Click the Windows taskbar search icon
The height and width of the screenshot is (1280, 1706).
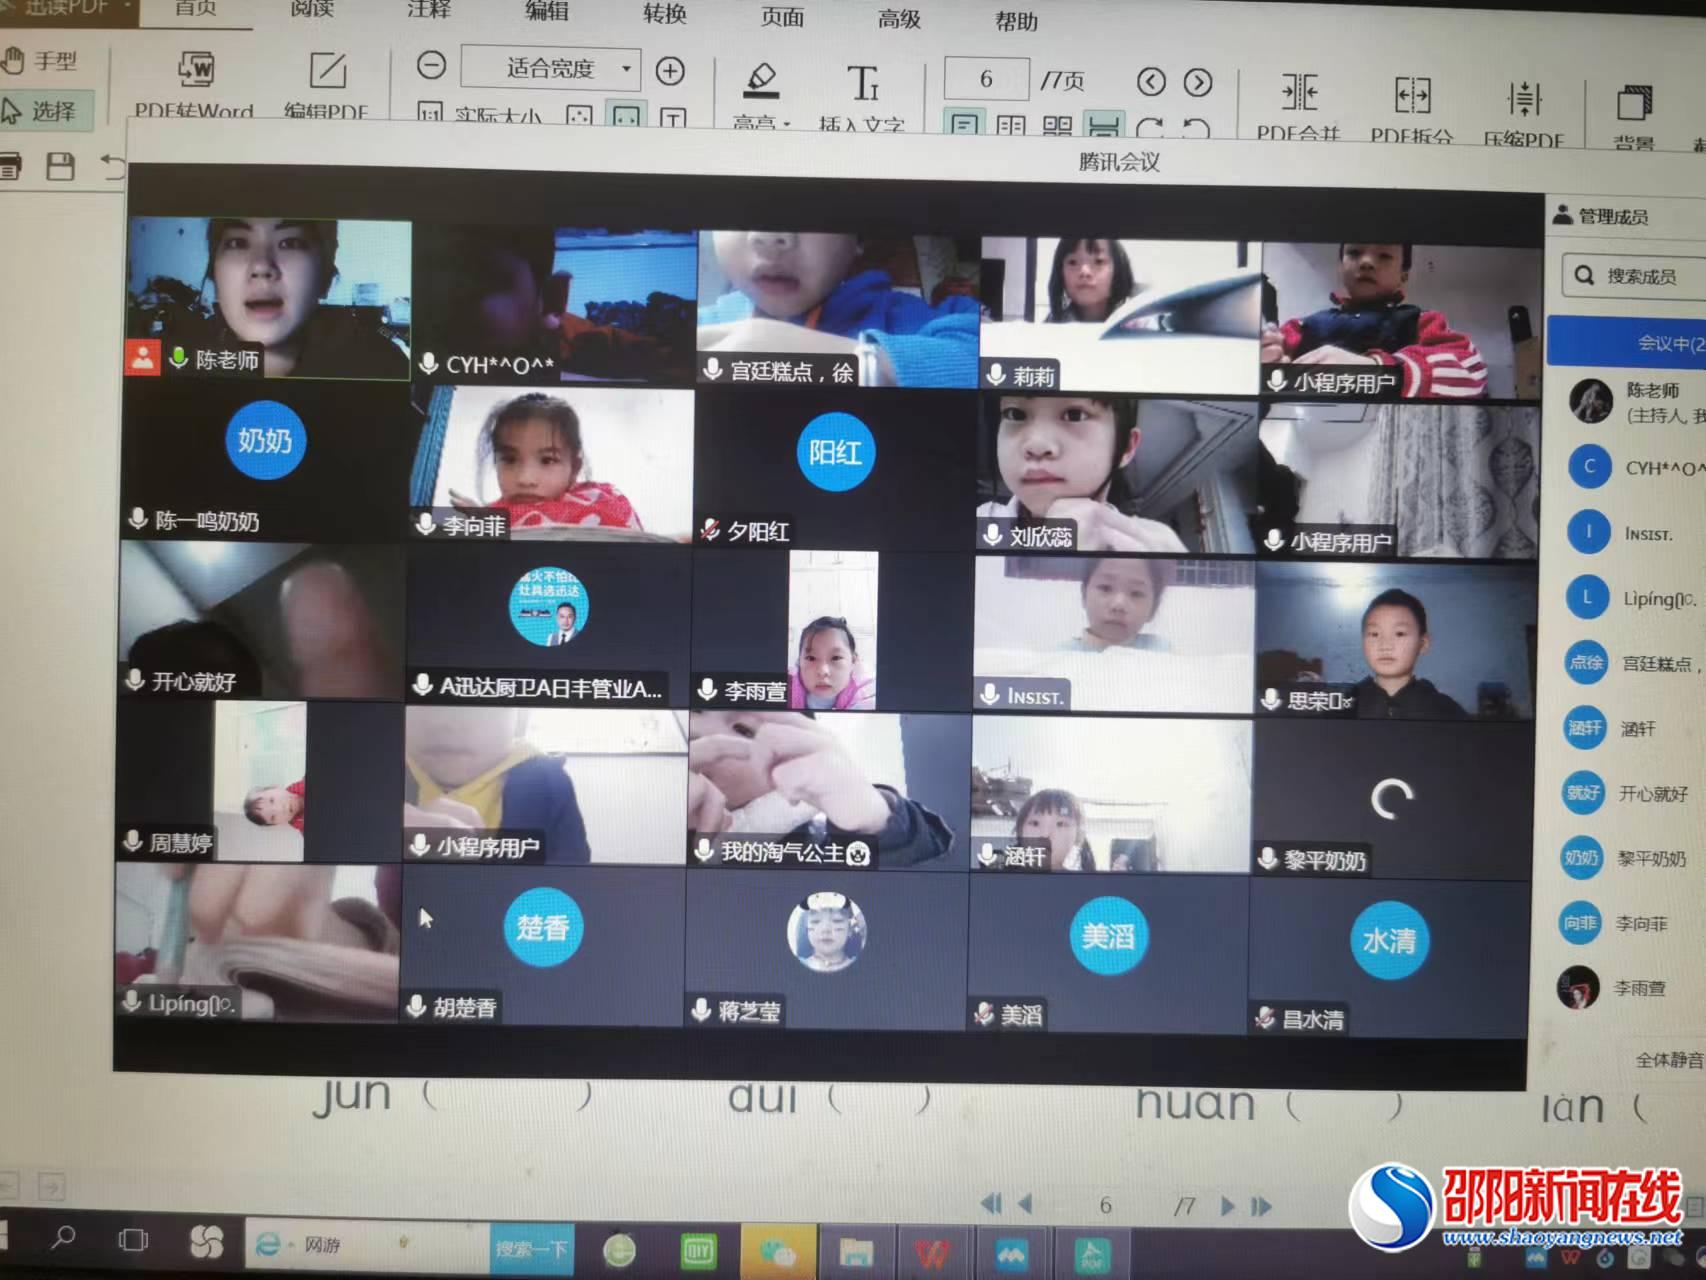click(x=64, y=1238)
